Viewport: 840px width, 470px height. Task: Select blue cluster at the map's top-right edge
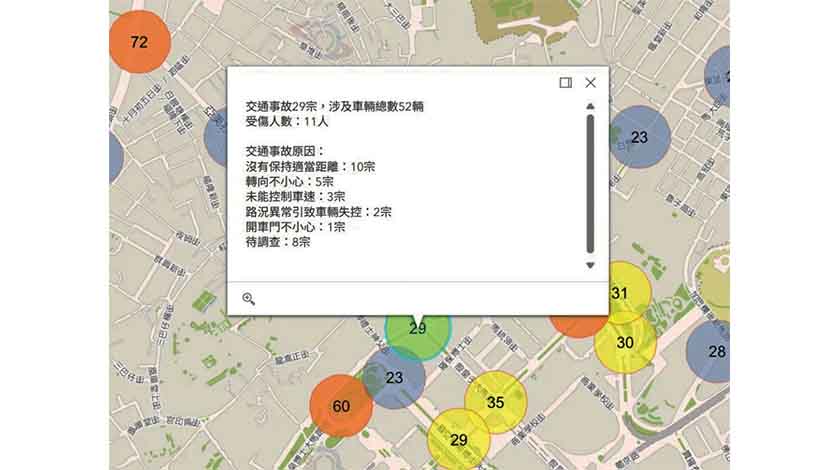(x=720, y=77)
